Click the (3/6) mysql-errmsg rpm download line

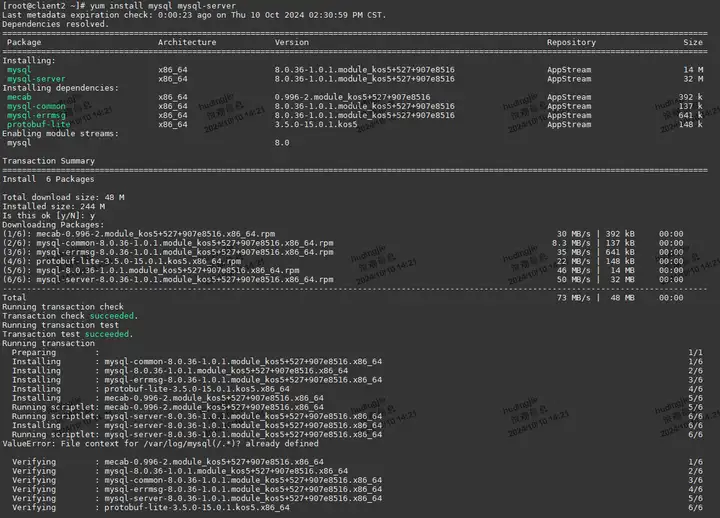168,252
